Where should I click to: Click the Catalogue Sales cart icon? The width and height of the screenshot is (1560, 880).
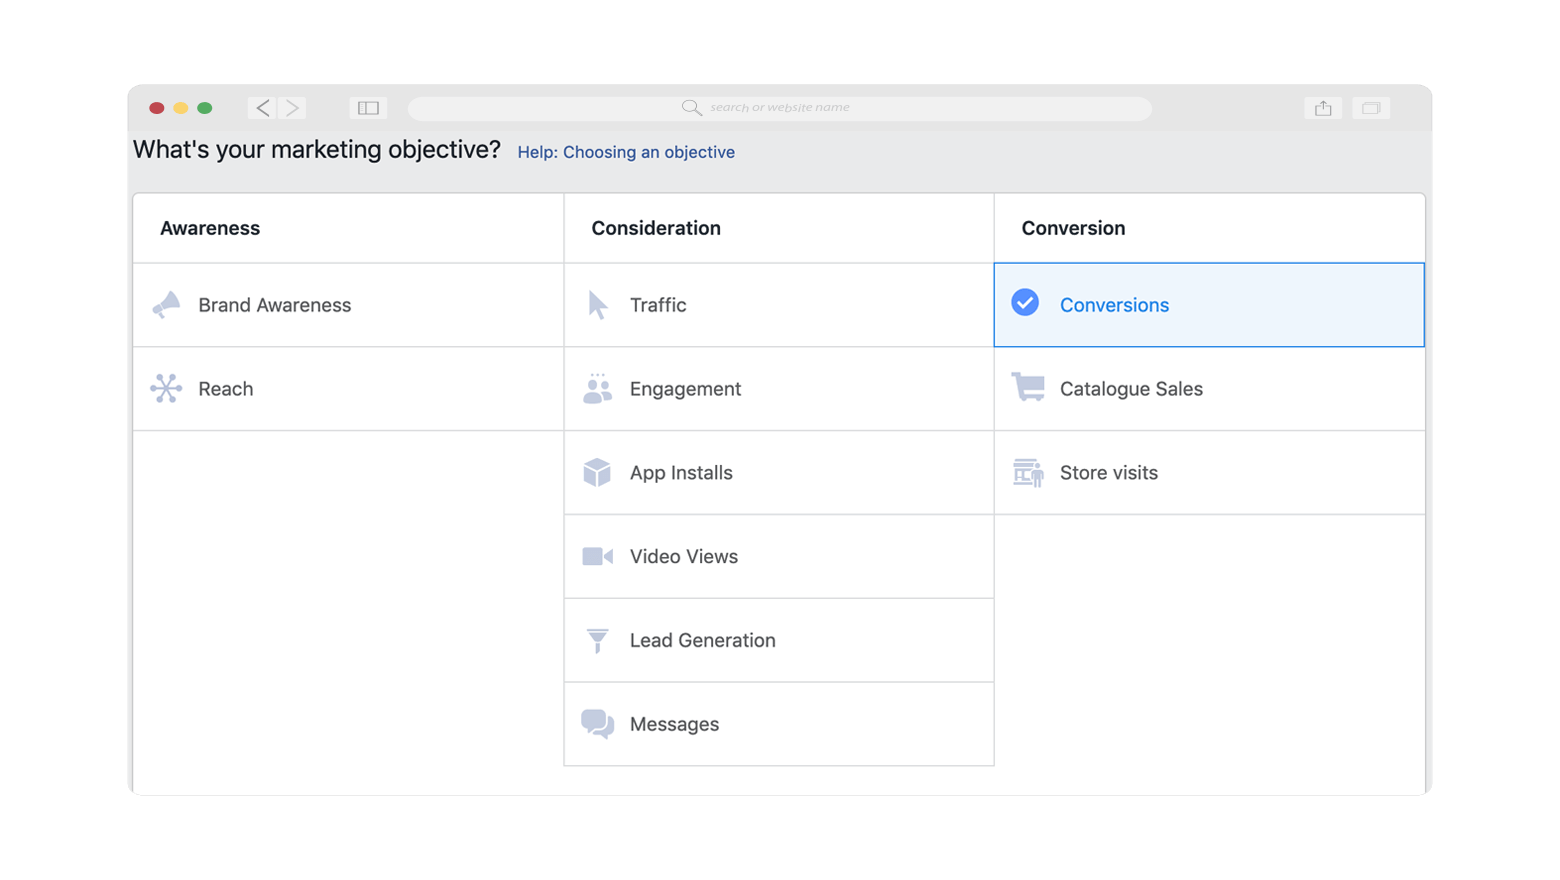click(1027, 387)
